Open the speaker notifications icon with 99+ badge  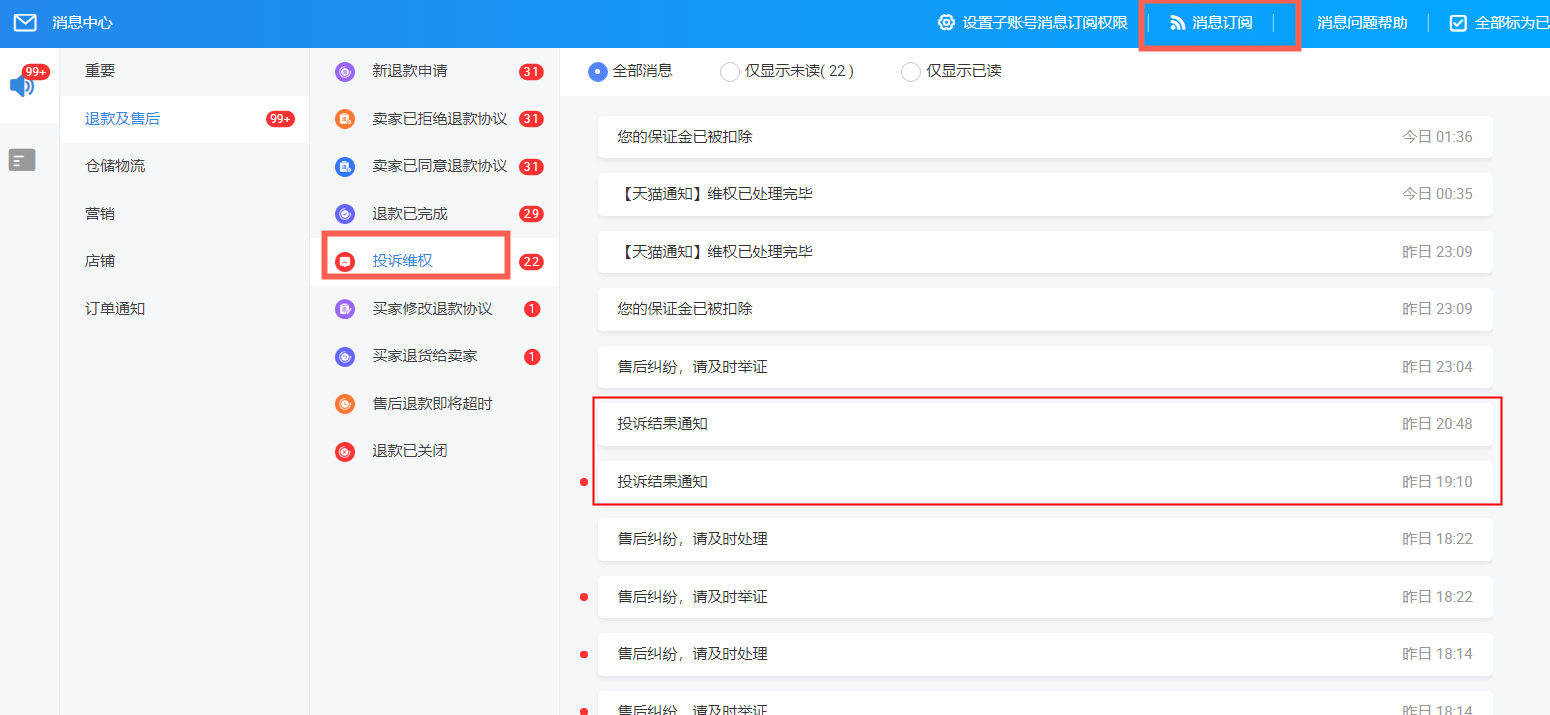click(x=22, y=86)
